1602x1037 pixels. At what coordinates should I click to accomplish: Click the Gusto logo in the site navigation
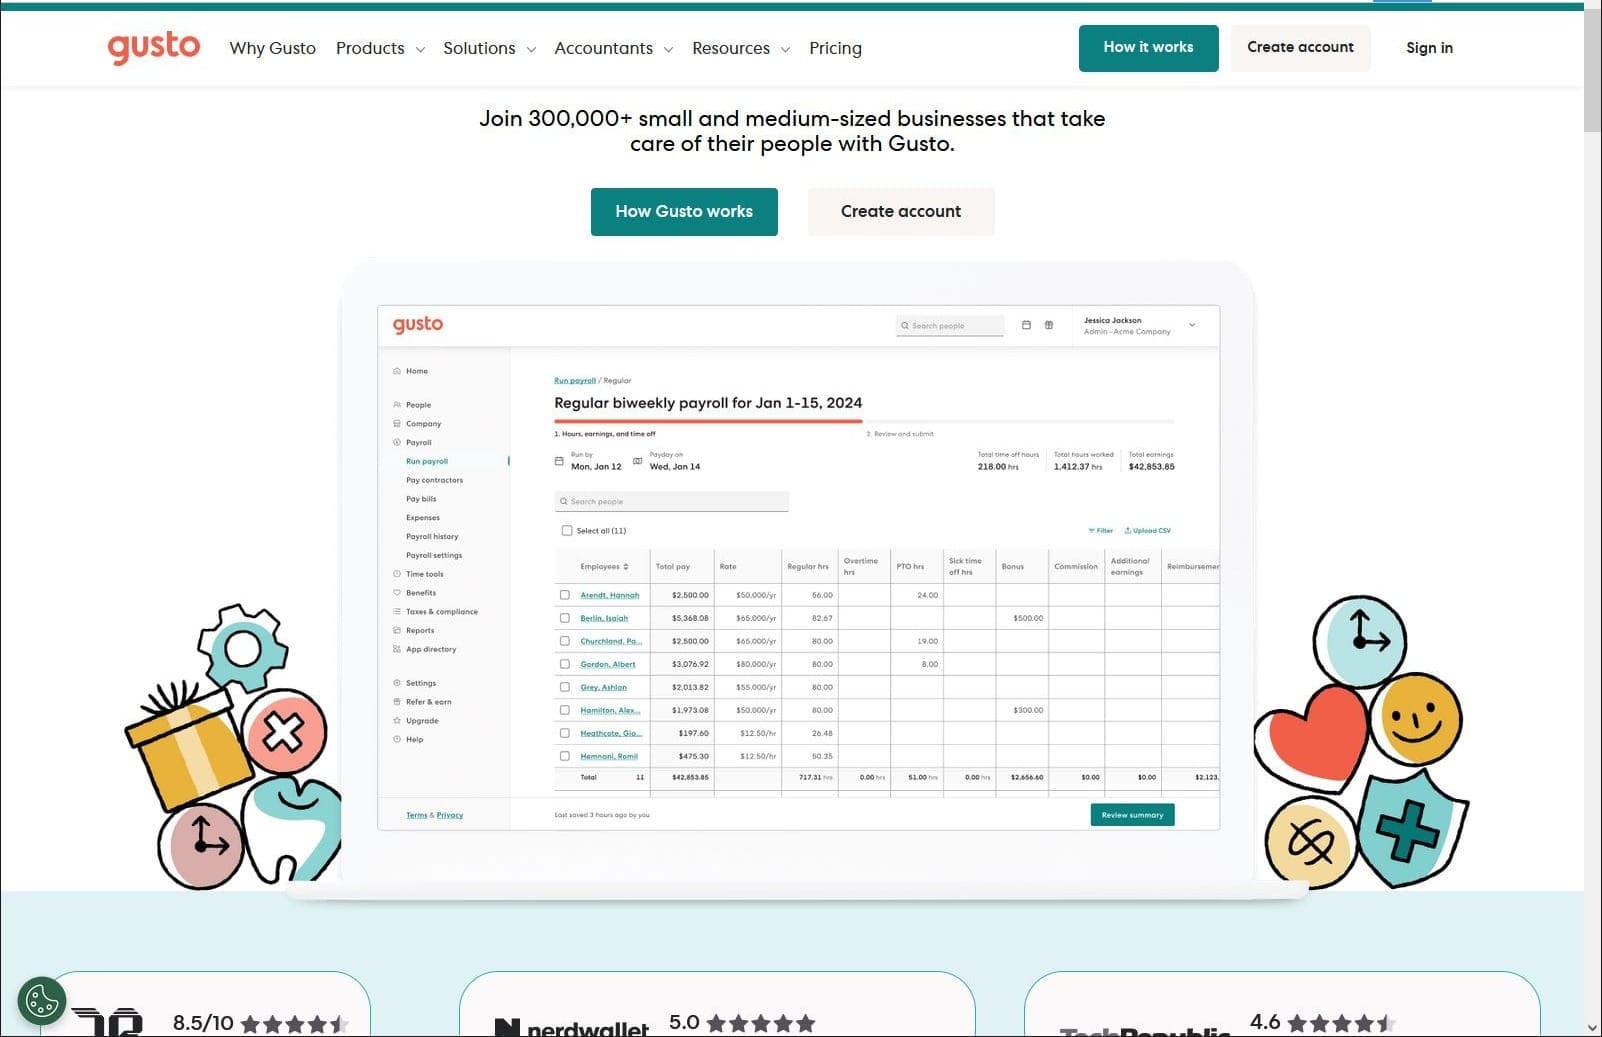pos(154,47)
